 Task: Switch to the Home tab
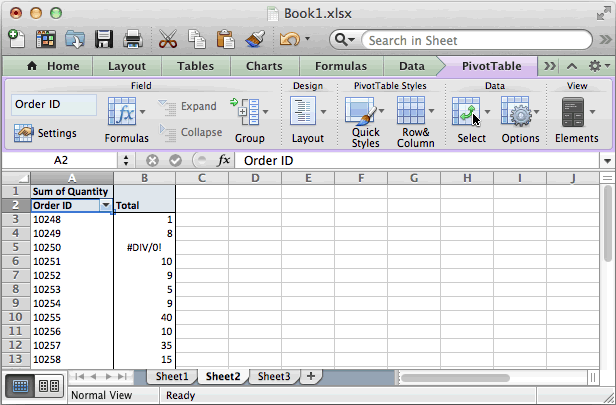pos(53,66)
